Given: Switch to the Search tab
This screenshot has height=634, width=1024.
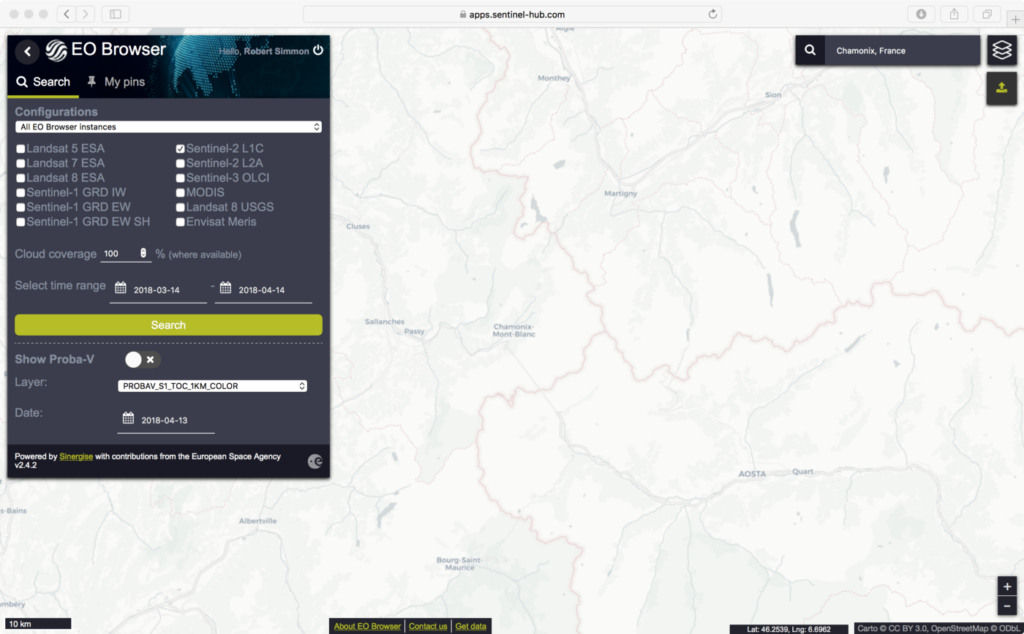Looking at the screenshot, I should pyautogui.click(x=43, y=82).
